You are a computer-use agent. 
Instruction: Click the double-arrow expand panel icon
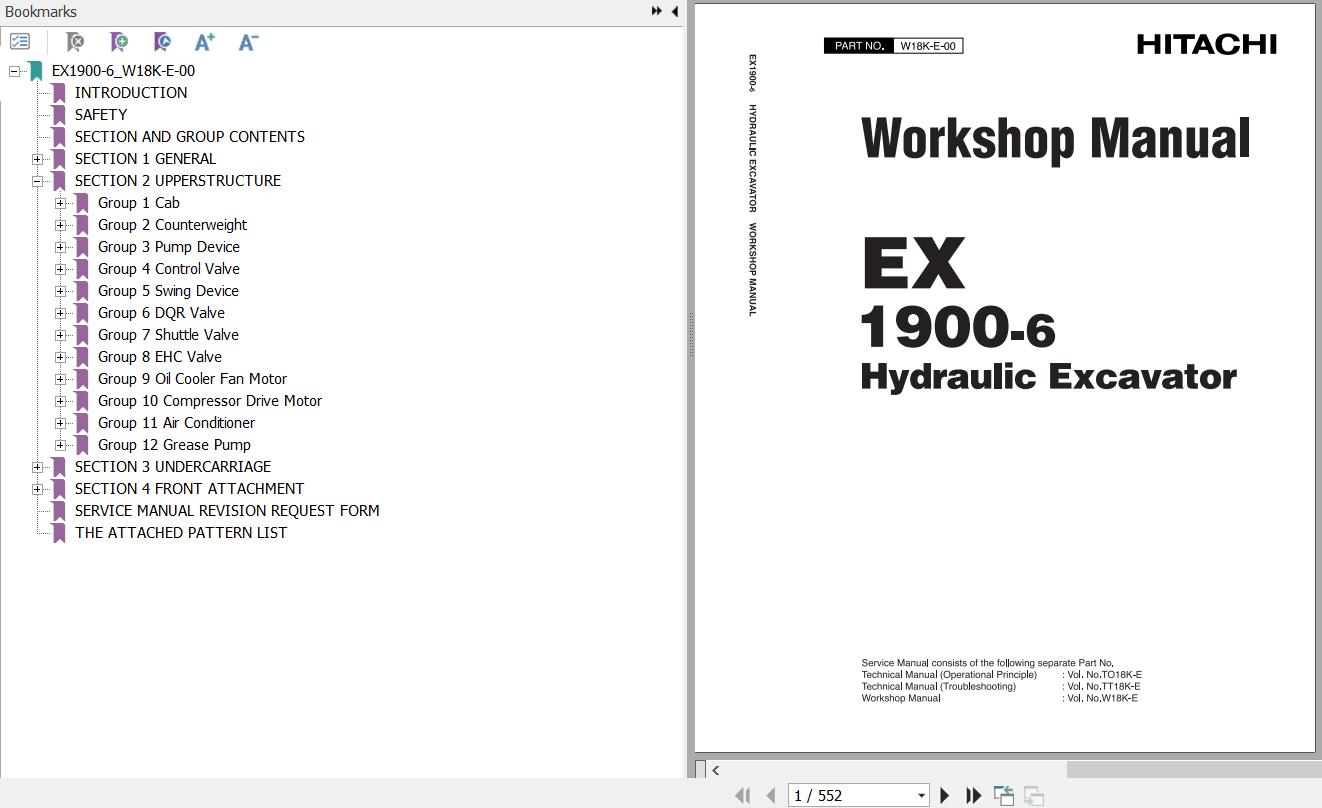point(657,11)
